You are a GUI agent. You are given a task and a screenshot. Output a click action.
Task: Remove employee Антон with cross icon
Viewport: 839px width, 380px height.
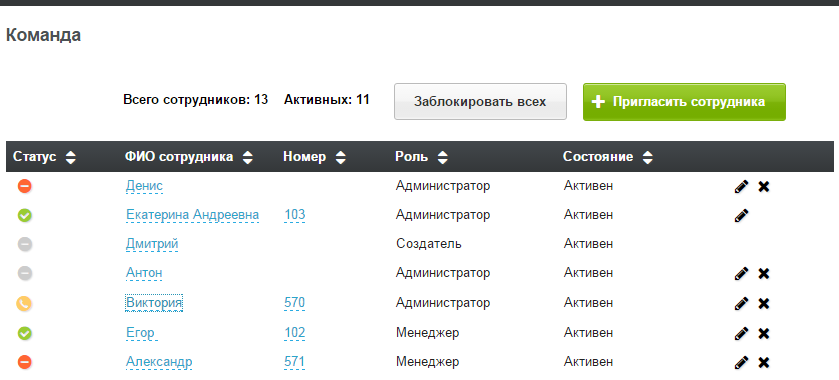(x=764, y=273)
